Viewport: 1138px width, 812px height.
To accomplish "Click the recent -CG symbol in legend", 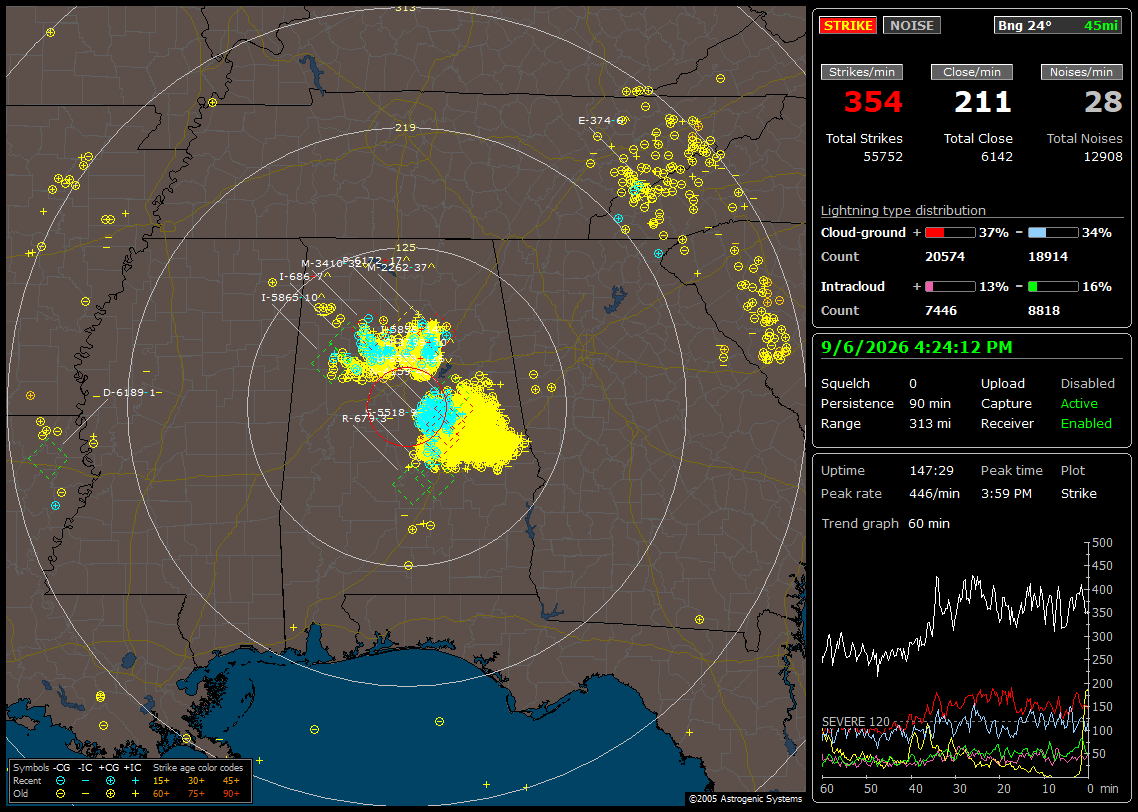I will point(60,781).
